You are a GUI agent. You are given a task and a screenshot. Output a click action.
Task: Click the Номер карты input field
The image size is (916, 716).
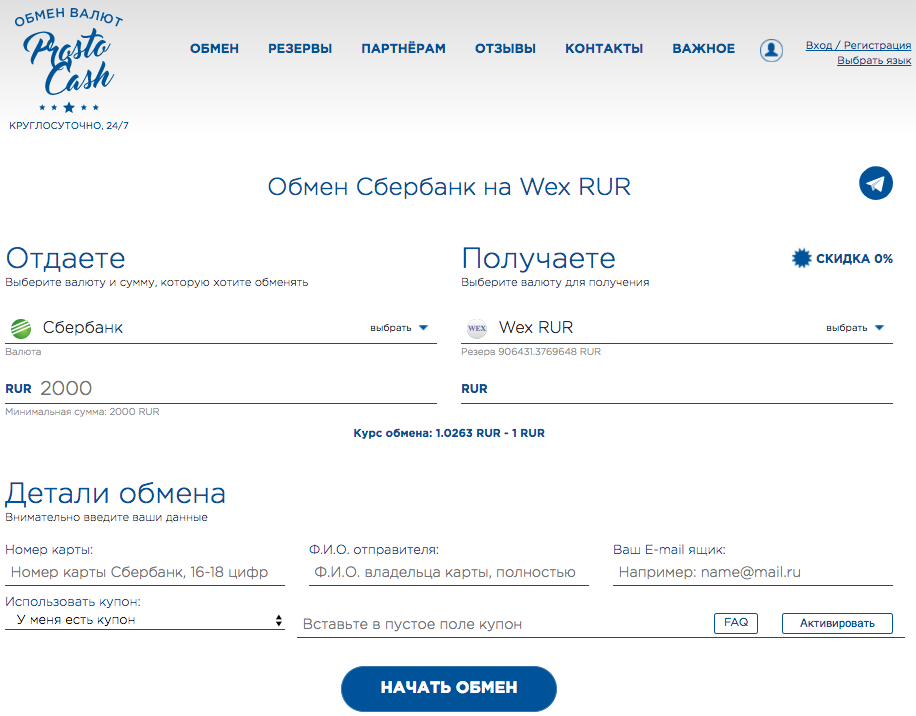pos(145,572)
